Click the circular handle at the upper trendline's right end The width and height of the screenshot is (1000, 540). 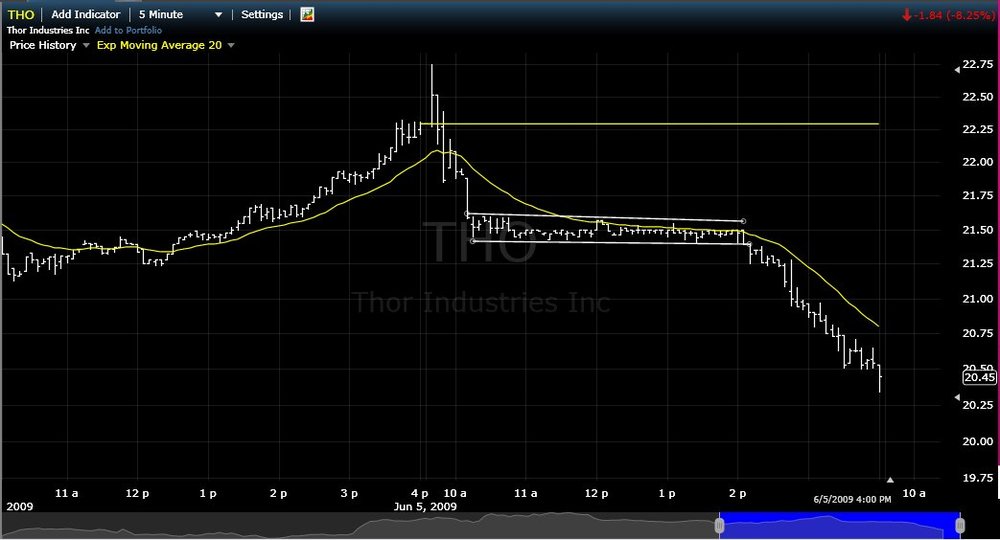[x=744, y=221]
